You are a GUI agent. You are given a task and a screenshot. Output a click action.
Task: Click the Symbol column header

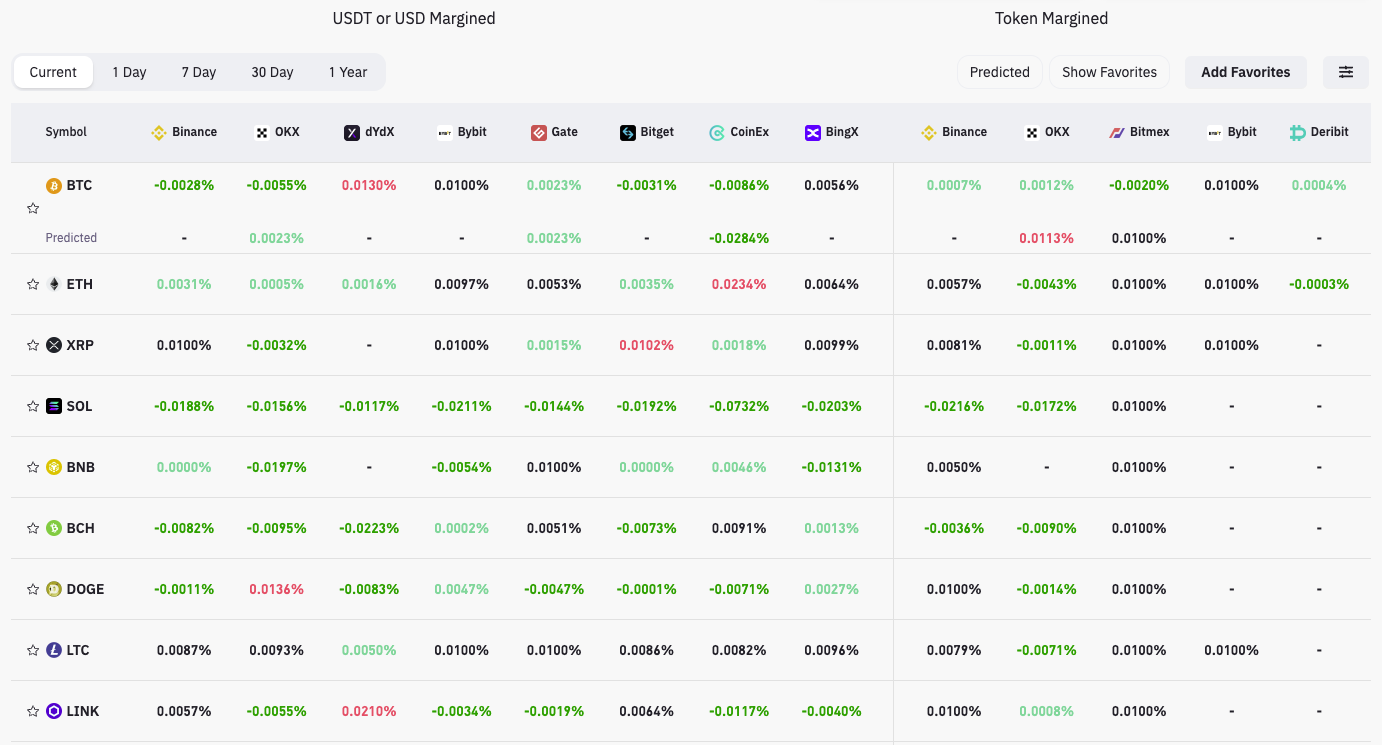click(x=66, y=132)
